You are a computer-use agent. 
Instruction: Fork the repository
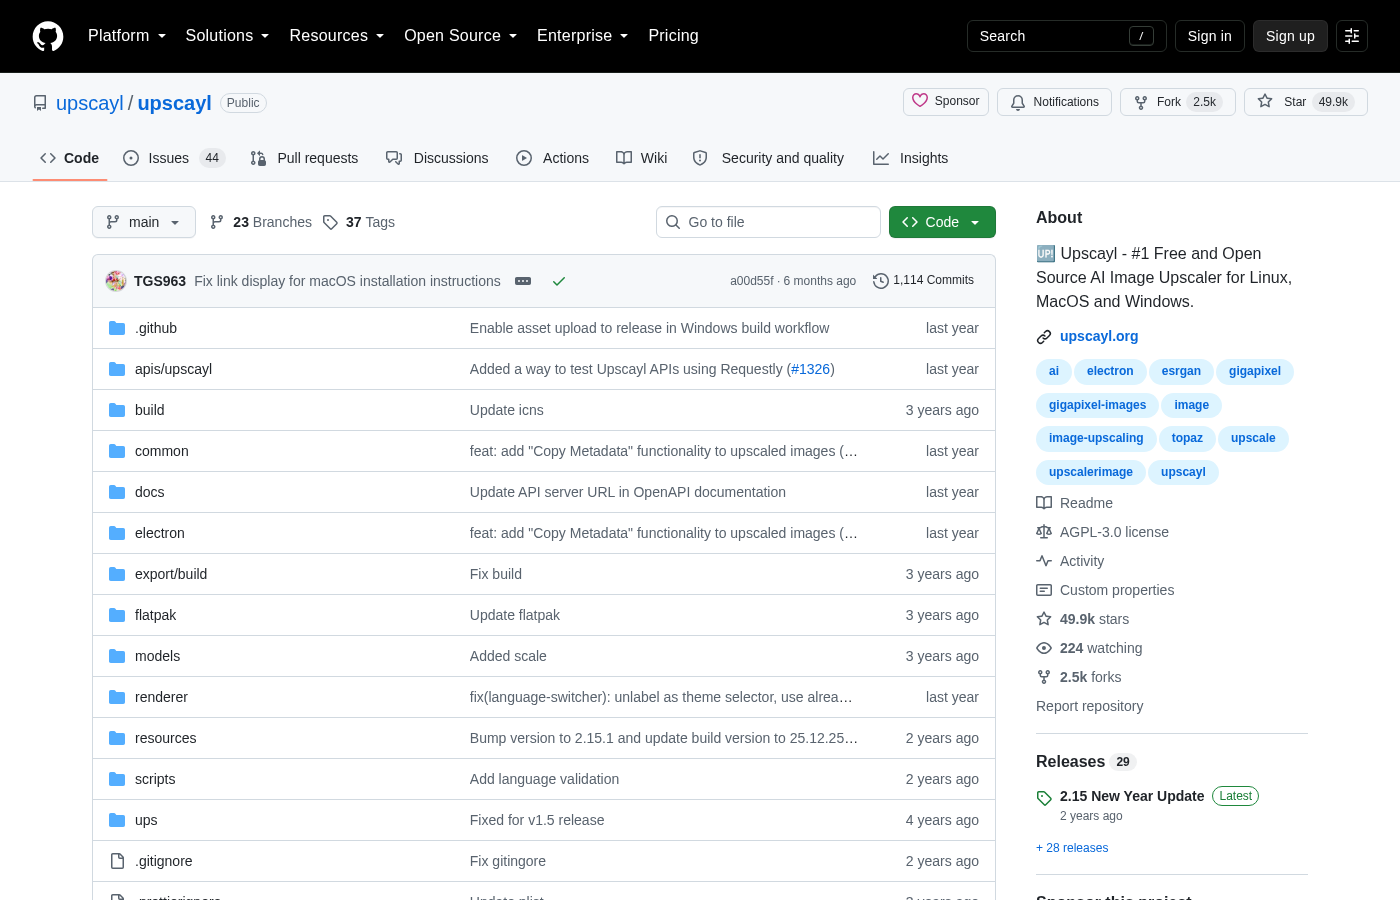point(1178,102)
